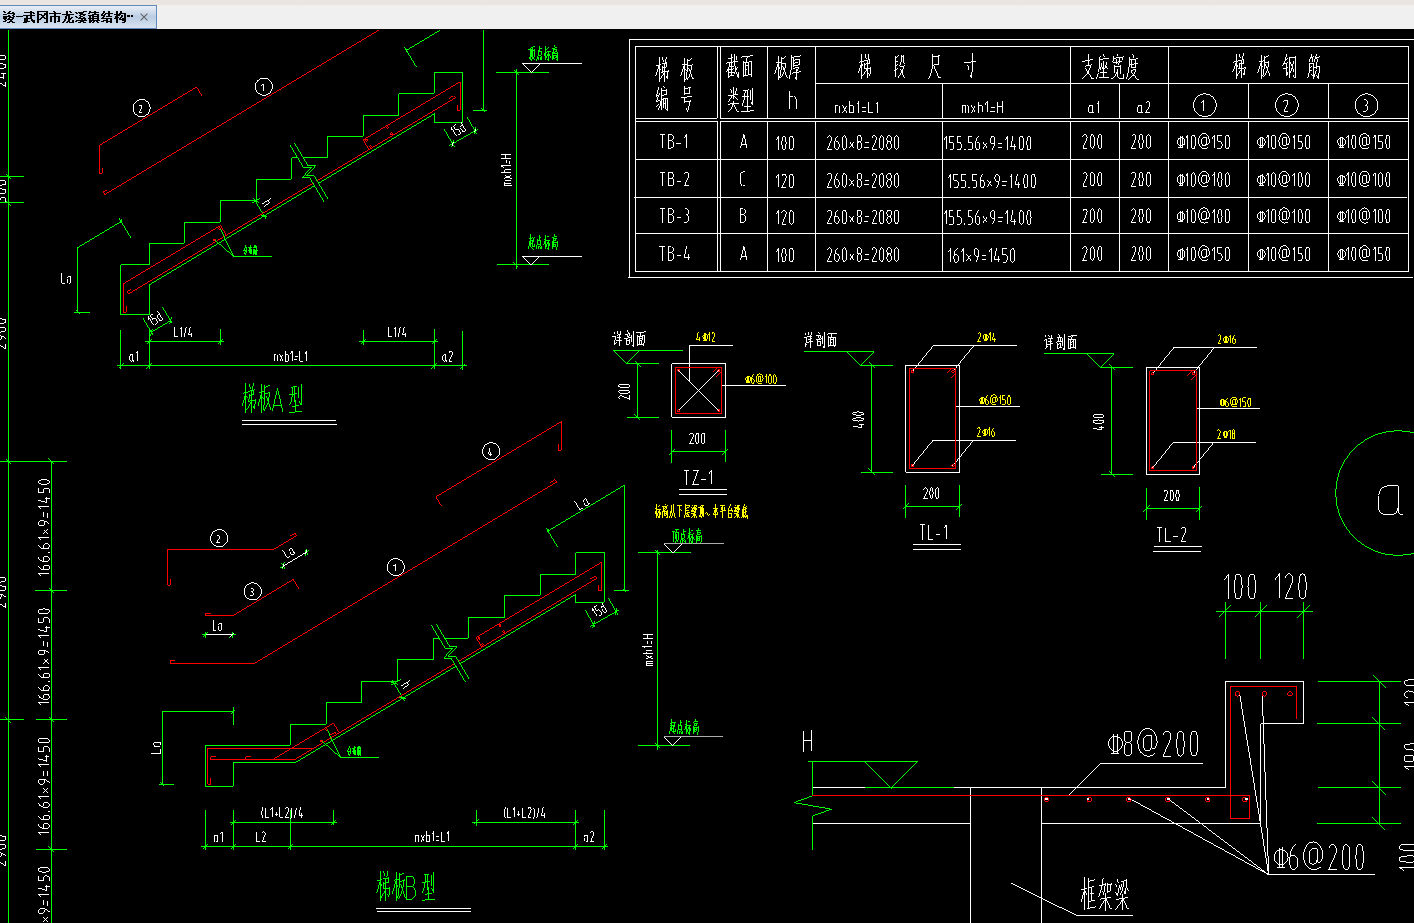The height and width of the screenshot is (923, 1414).
Task: Click the 400 height dimension beside TL-1
Action: point(858,419)
